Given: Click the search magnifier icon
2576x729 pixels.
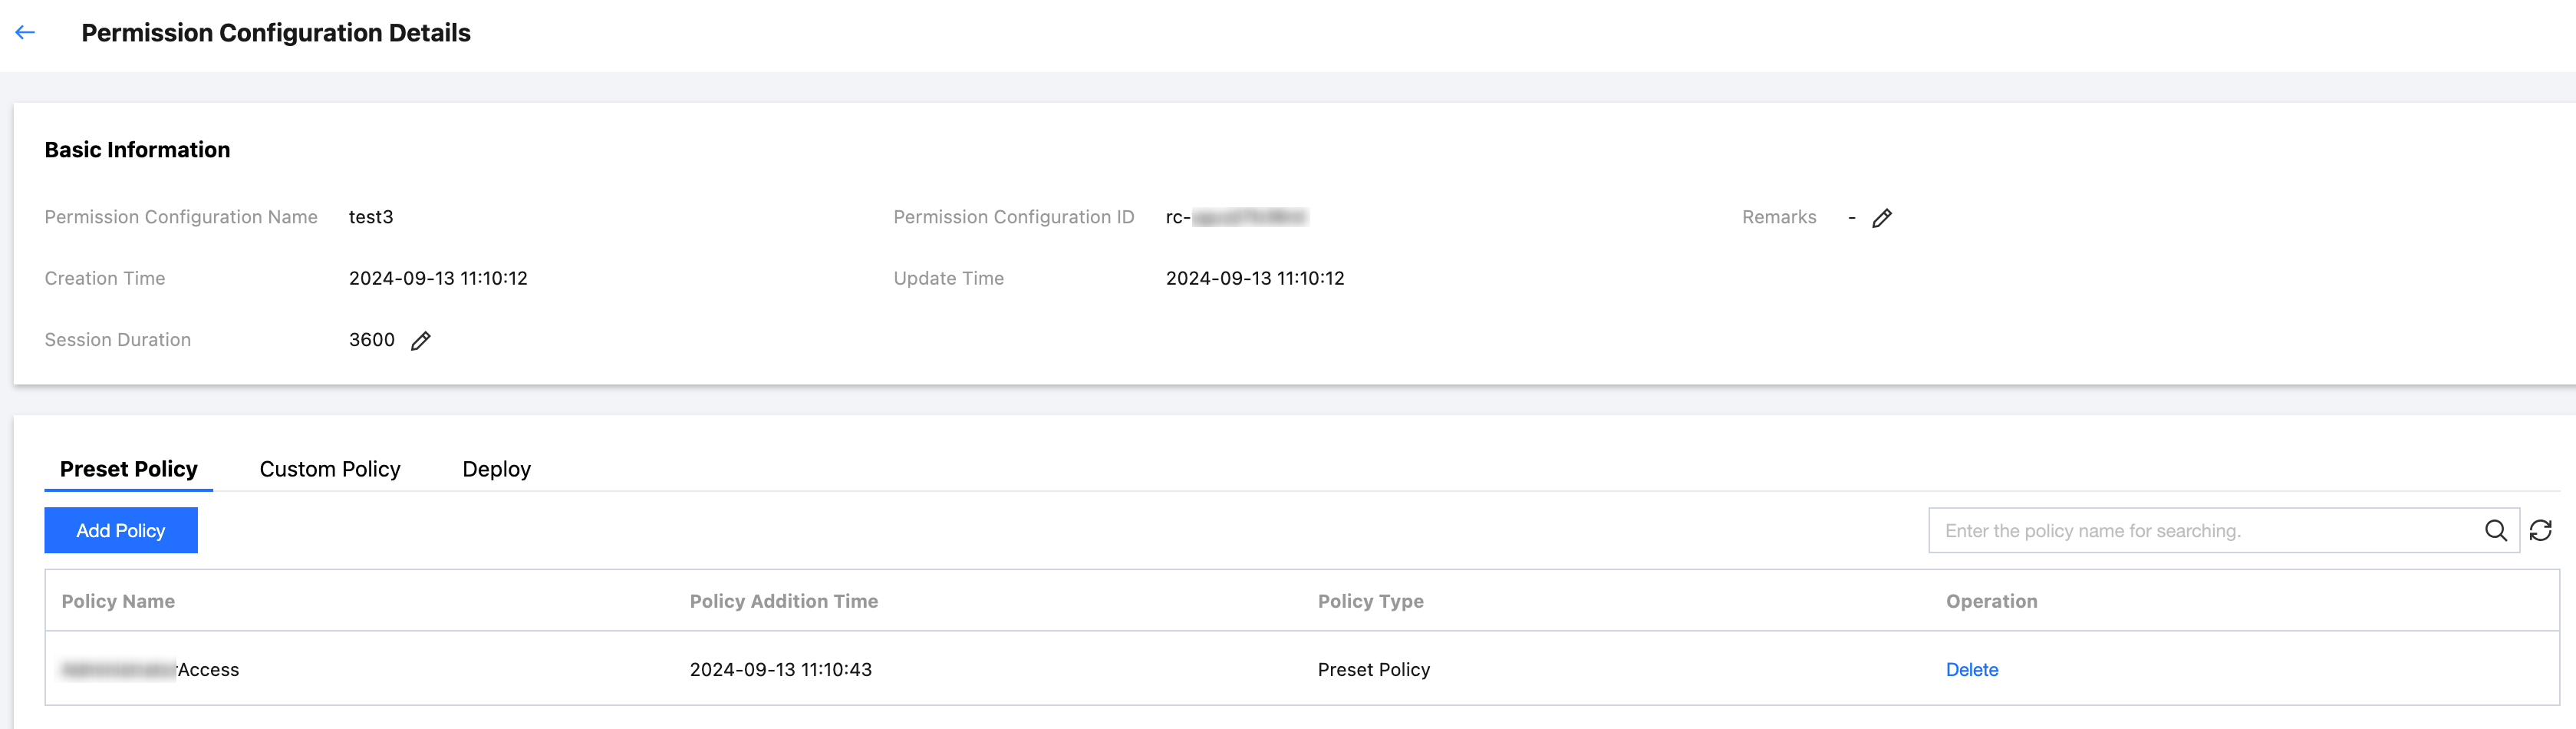Looking at the screenshot, I should (2495, 531).
